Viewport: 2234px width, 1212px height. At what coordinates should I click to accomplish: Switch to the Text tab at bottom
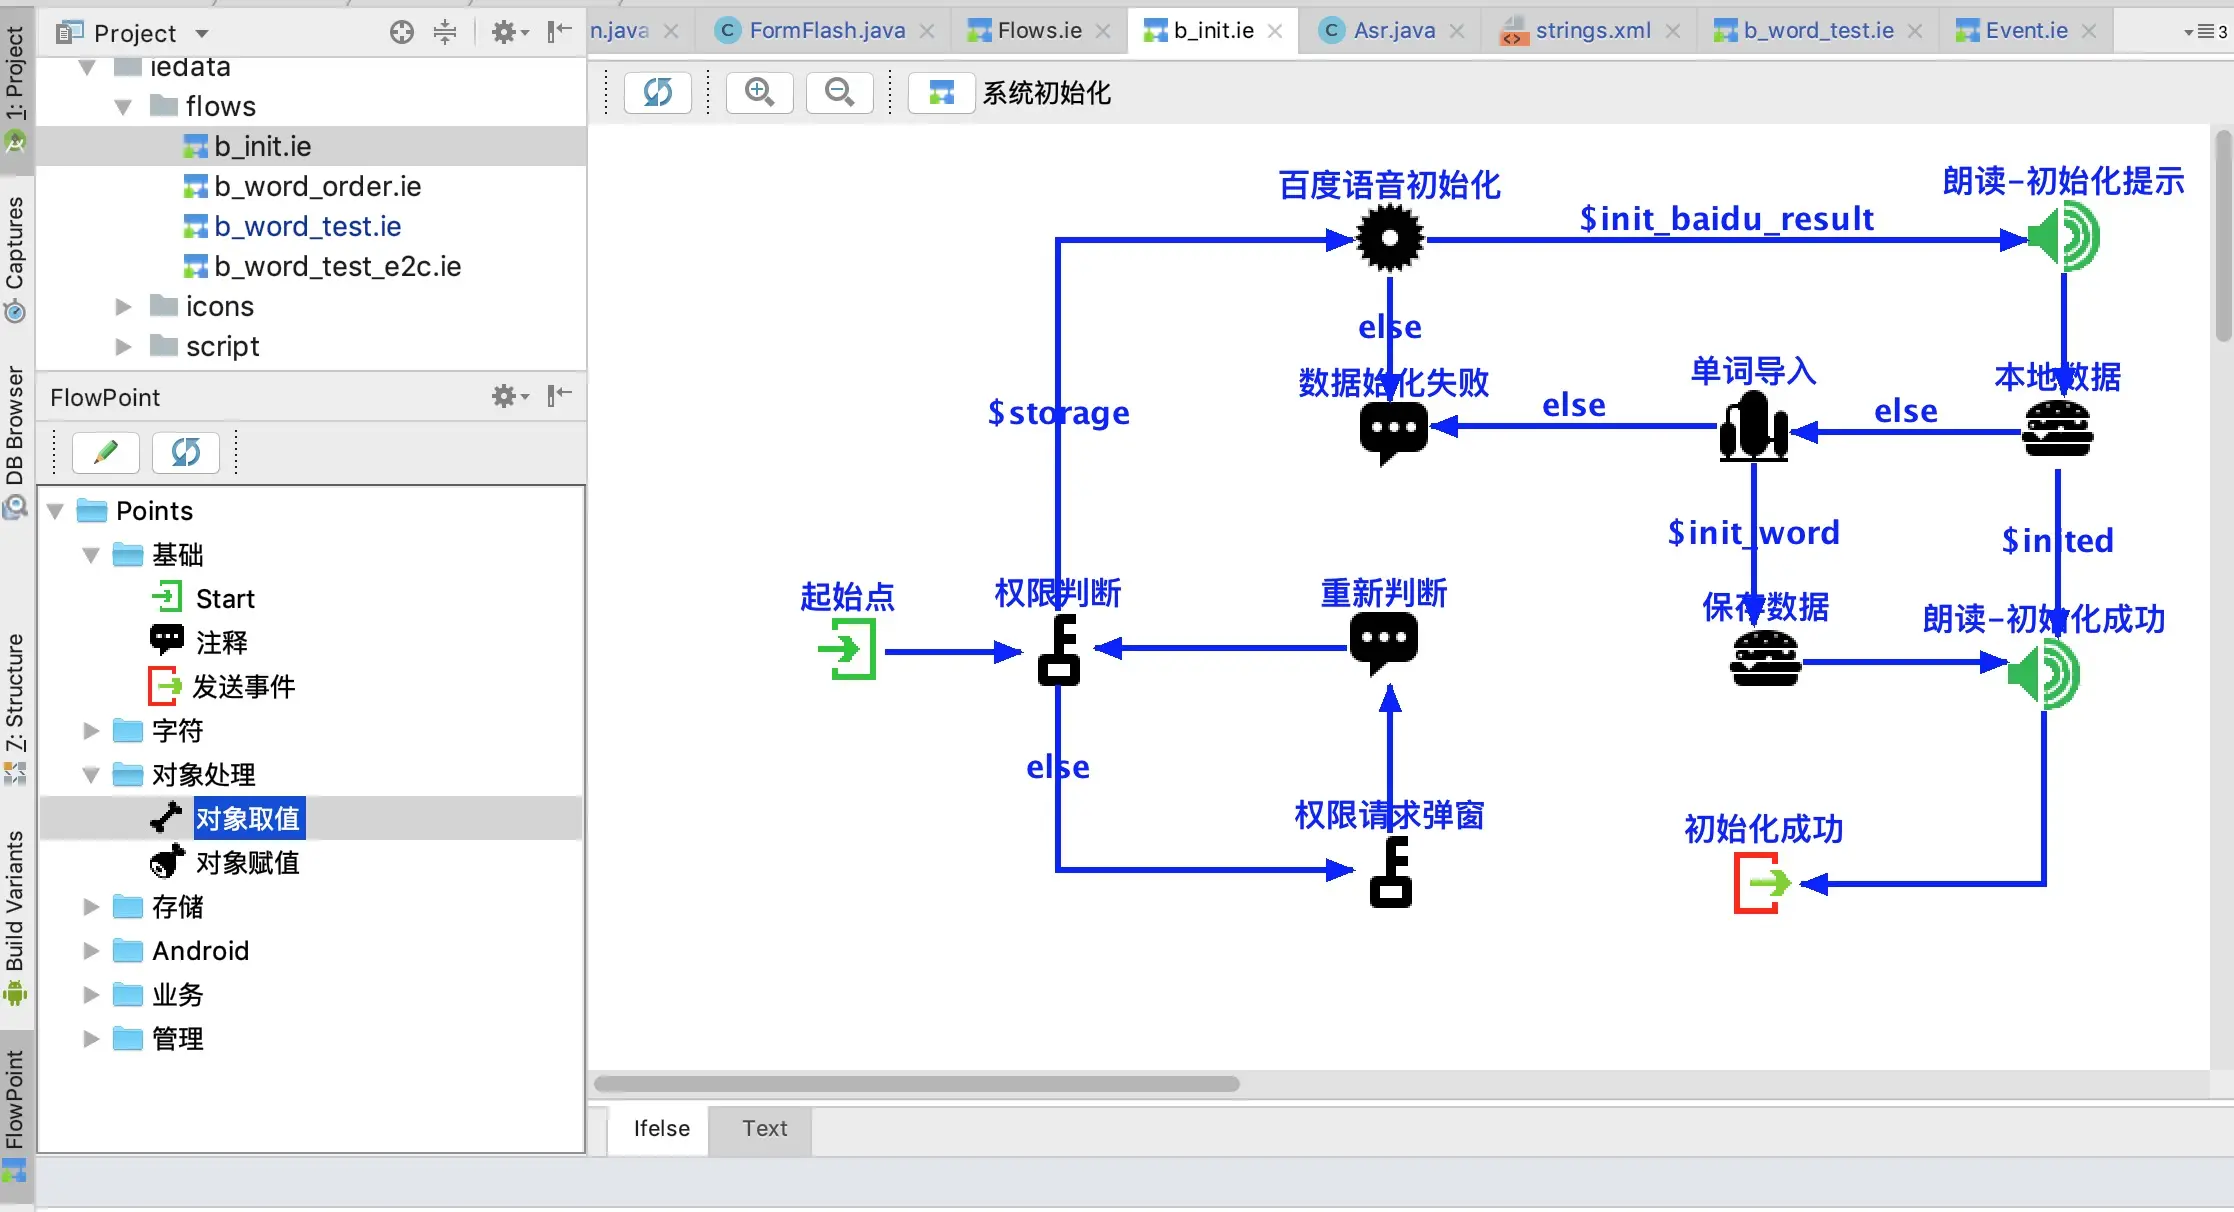click(x=764, y=1129)
